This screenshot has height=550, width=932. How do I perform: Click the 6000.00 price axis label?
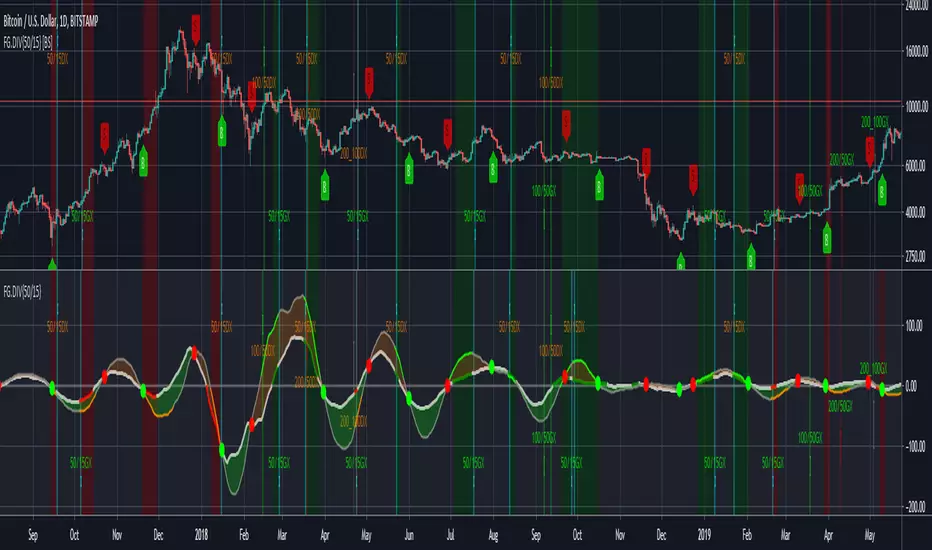pos(916,166)
